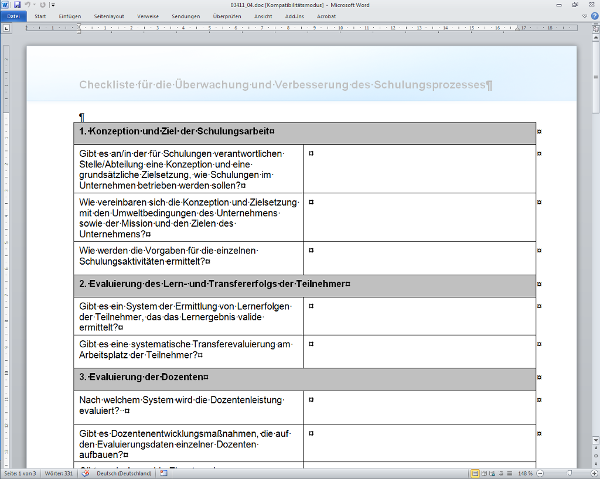Toggle the ruler using icon above scrollbar
This screenshot has height=479, width=600.
tap(594, 29)
